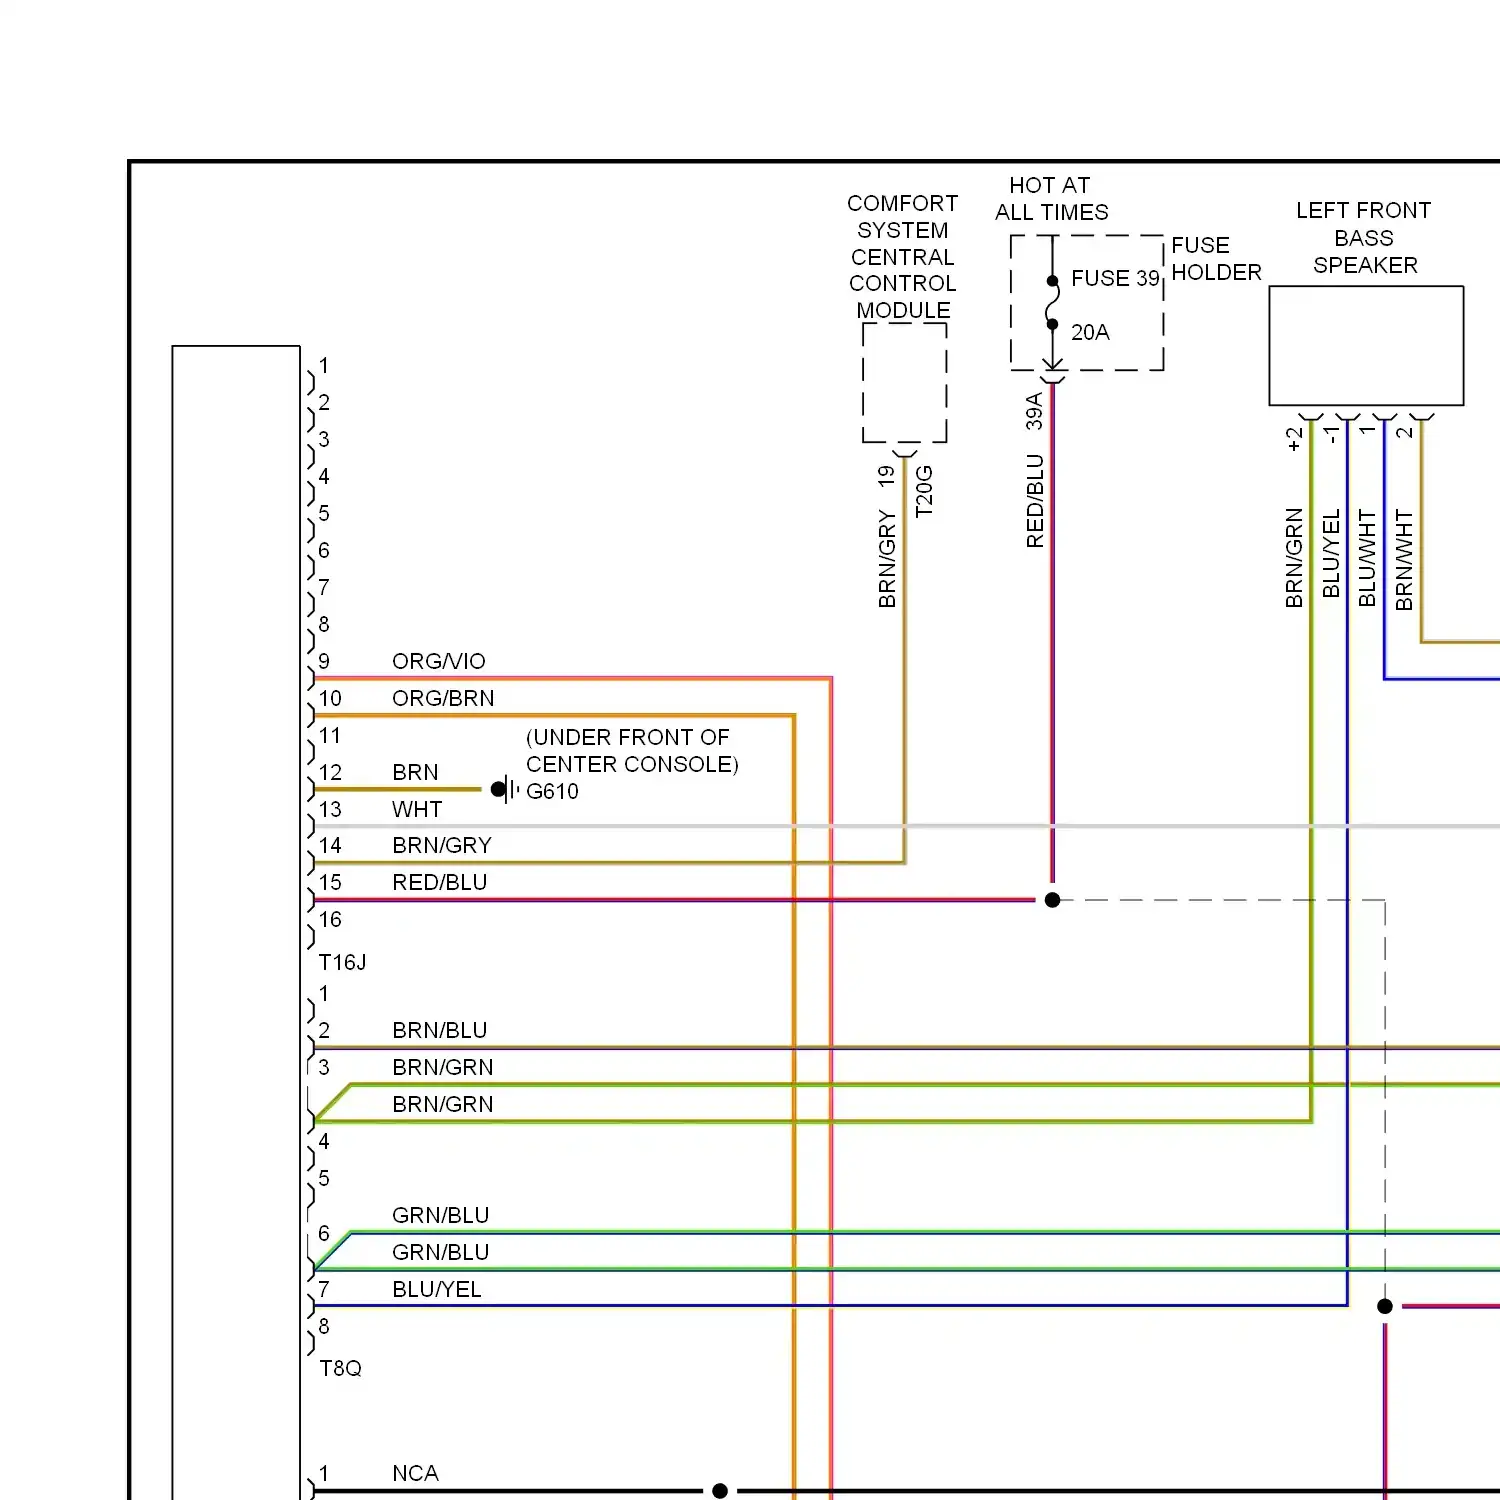Click the dashed Comfort System module box
This screenshot has height=1500, width=1500.
[905, 383]
